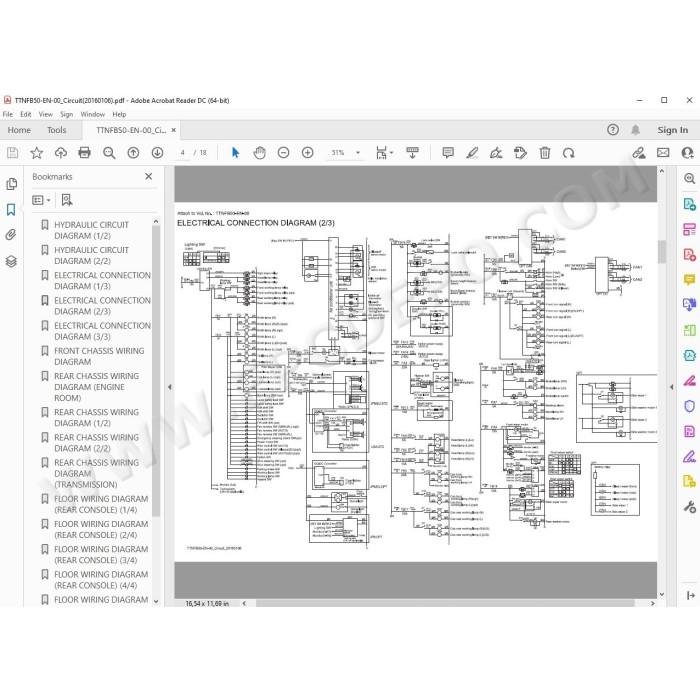Open Layers panel in left sidebar

pos(11,261)
